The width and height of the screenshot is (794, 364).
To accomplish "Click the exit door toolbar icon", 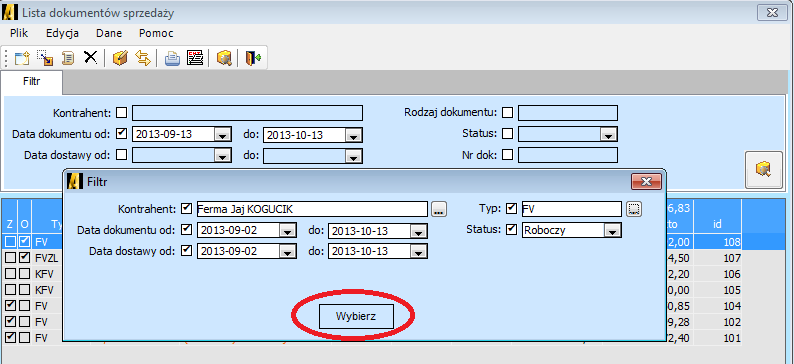I will 253,58.
